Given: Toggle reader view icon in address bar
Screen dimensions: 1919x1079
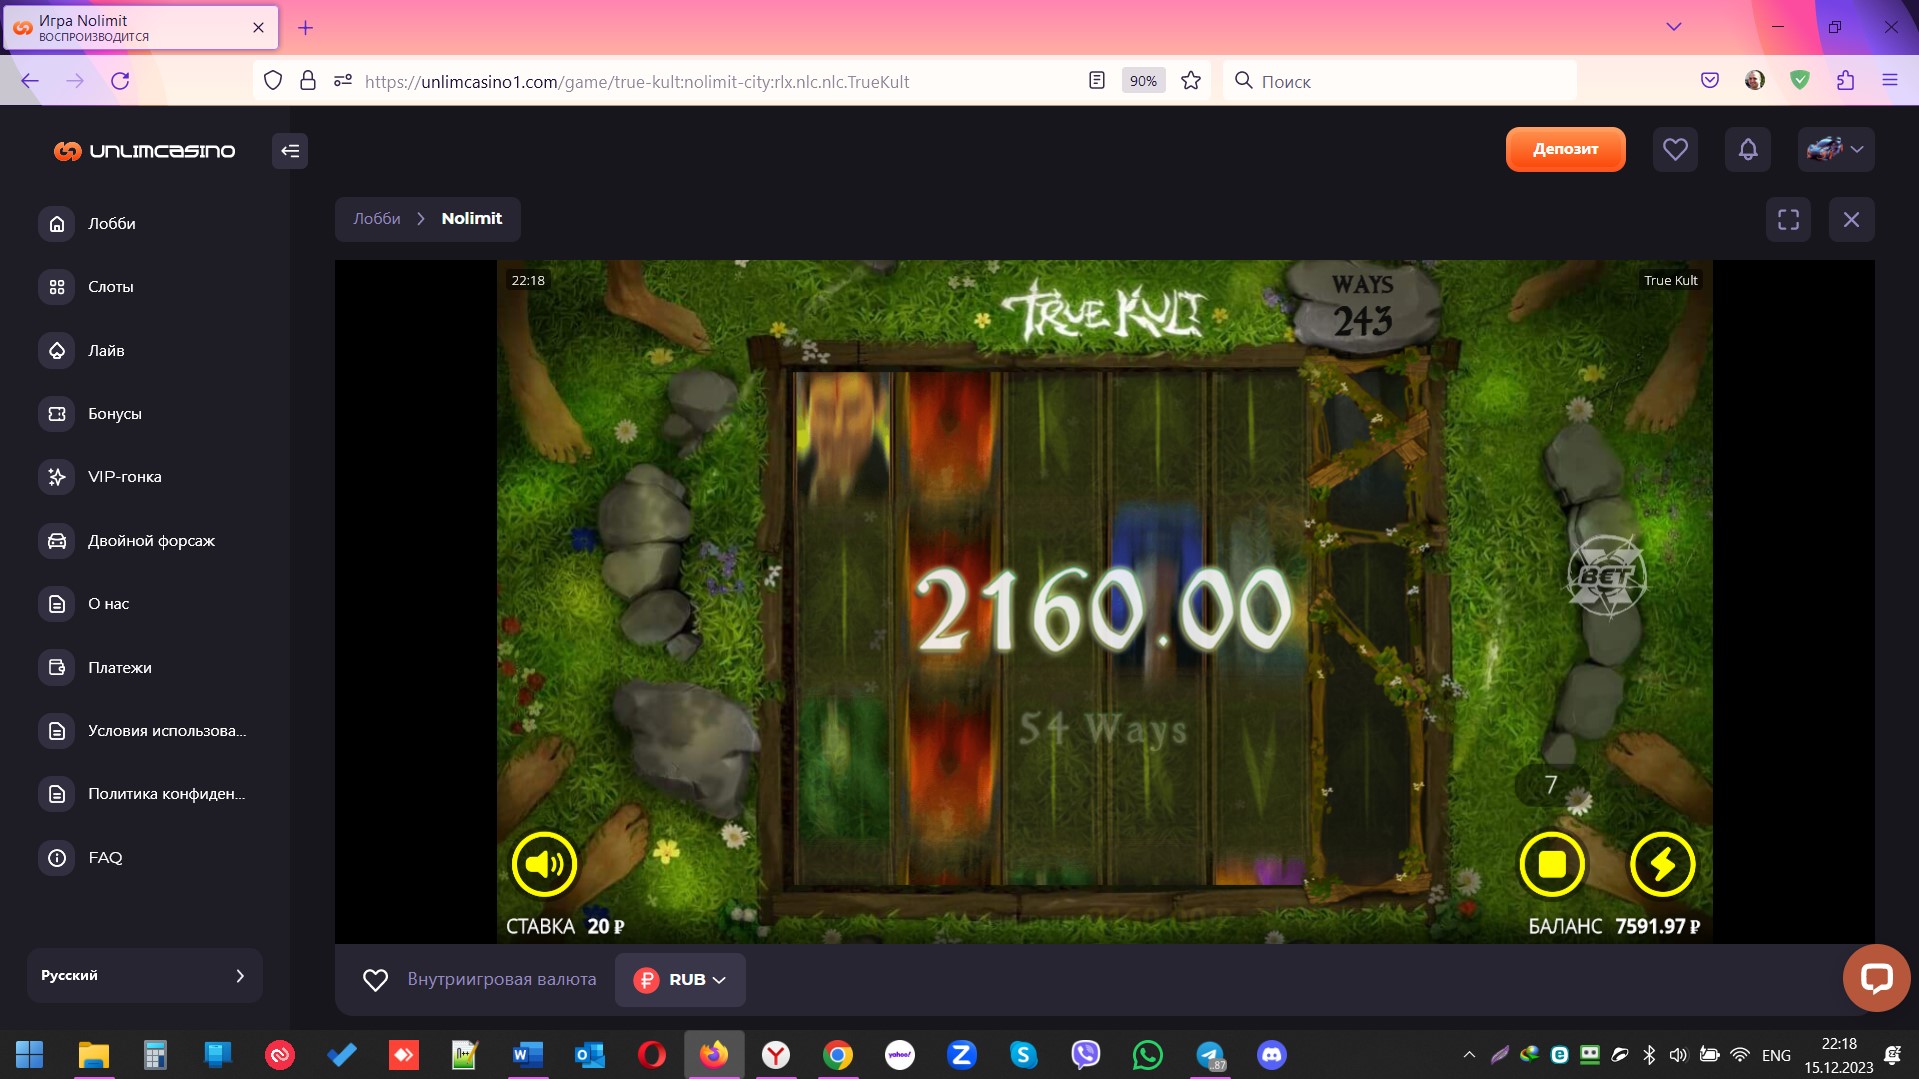Looking at the screenshot, I should [x=1096, y=81].
